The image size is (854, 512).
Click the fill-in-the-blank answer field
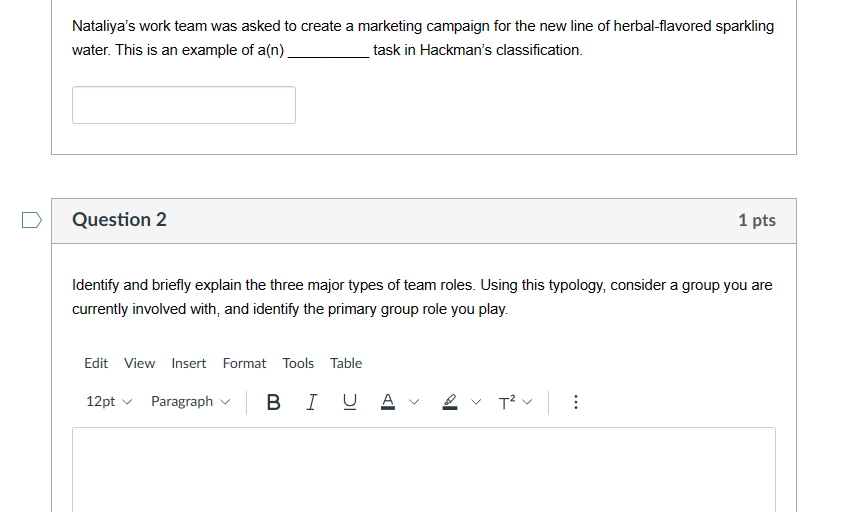[184, 105]
